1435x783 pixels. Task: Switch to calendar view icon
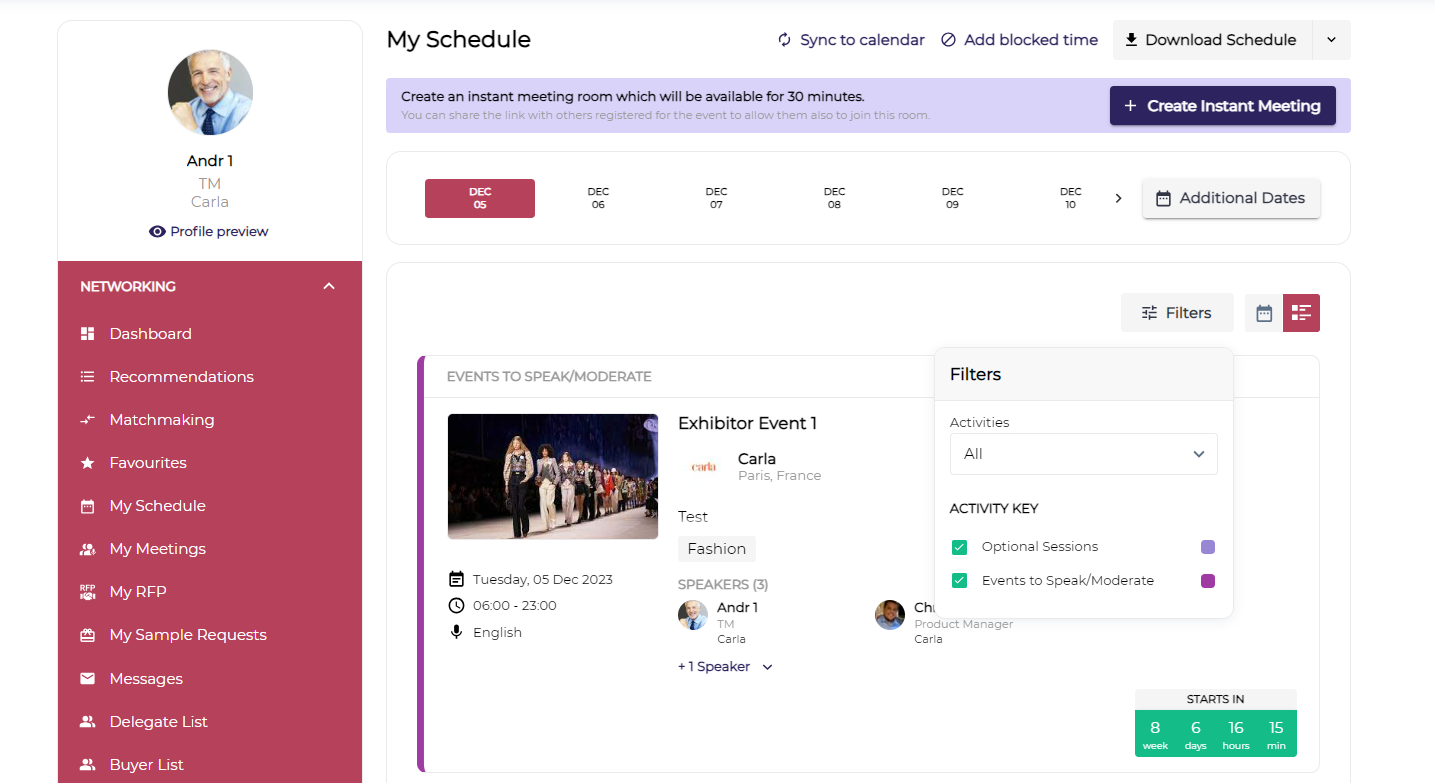[1264, 313]
